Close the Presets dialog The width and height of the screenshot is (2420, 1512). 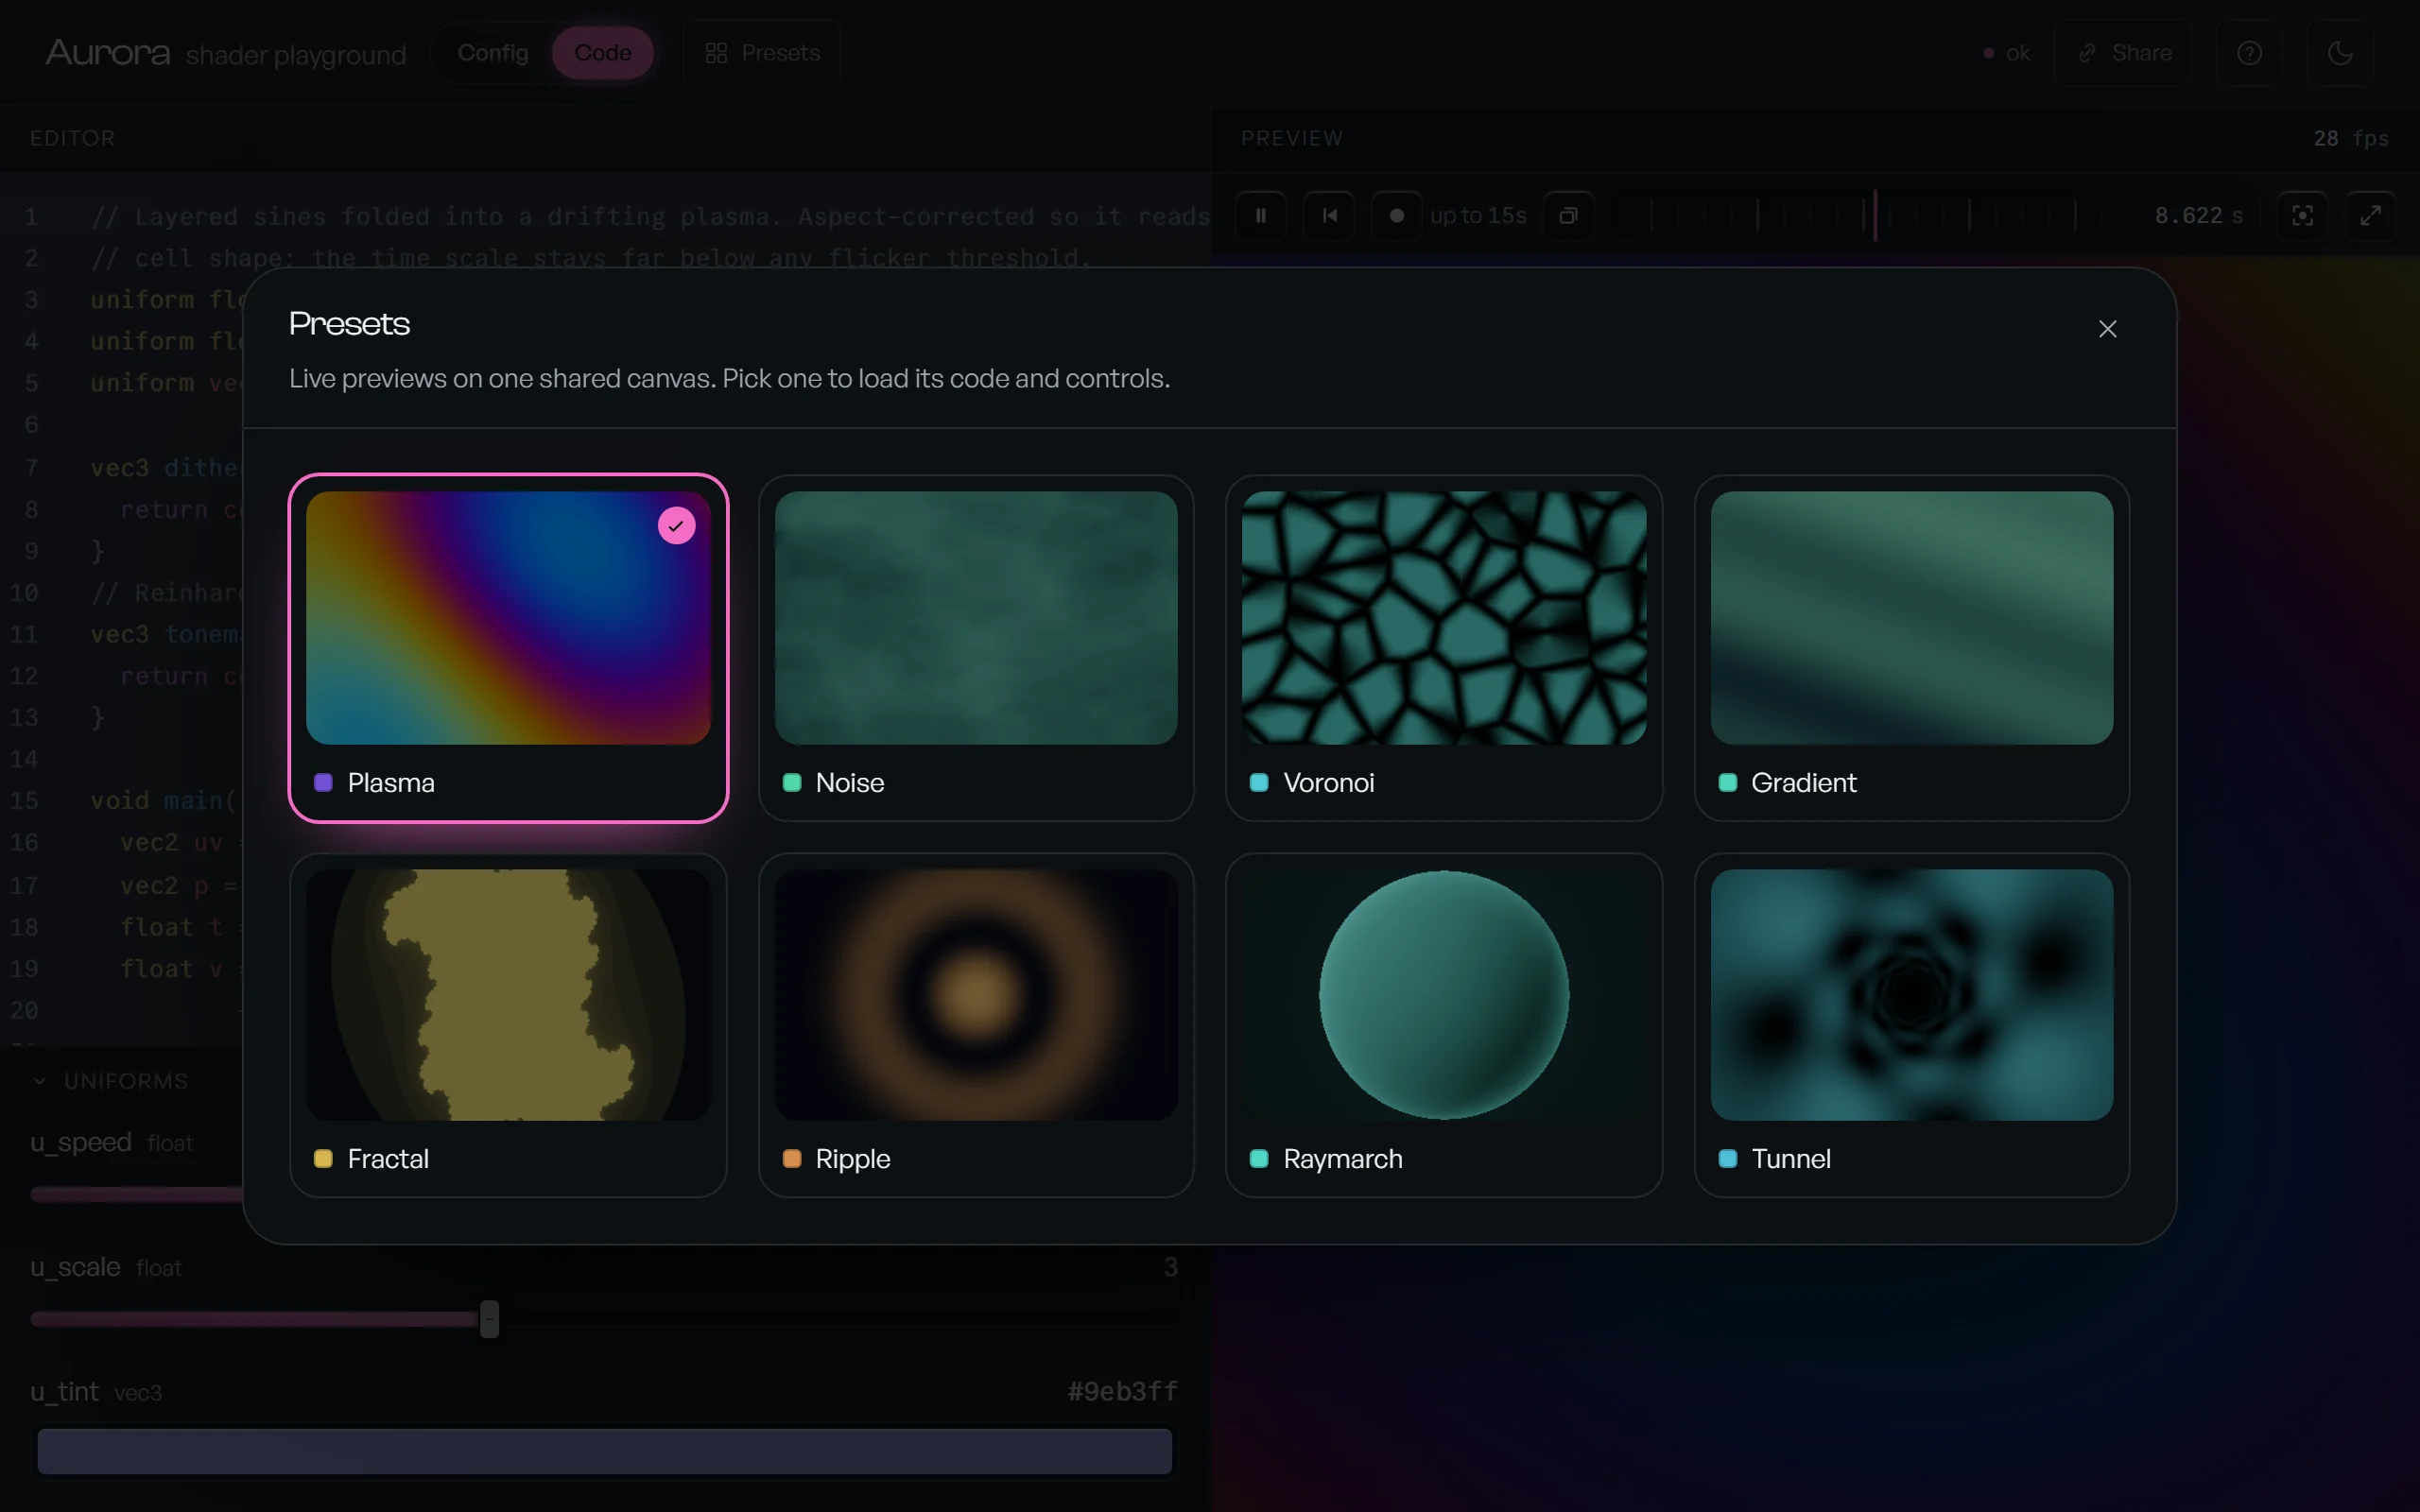click(x=2107, y=329)
